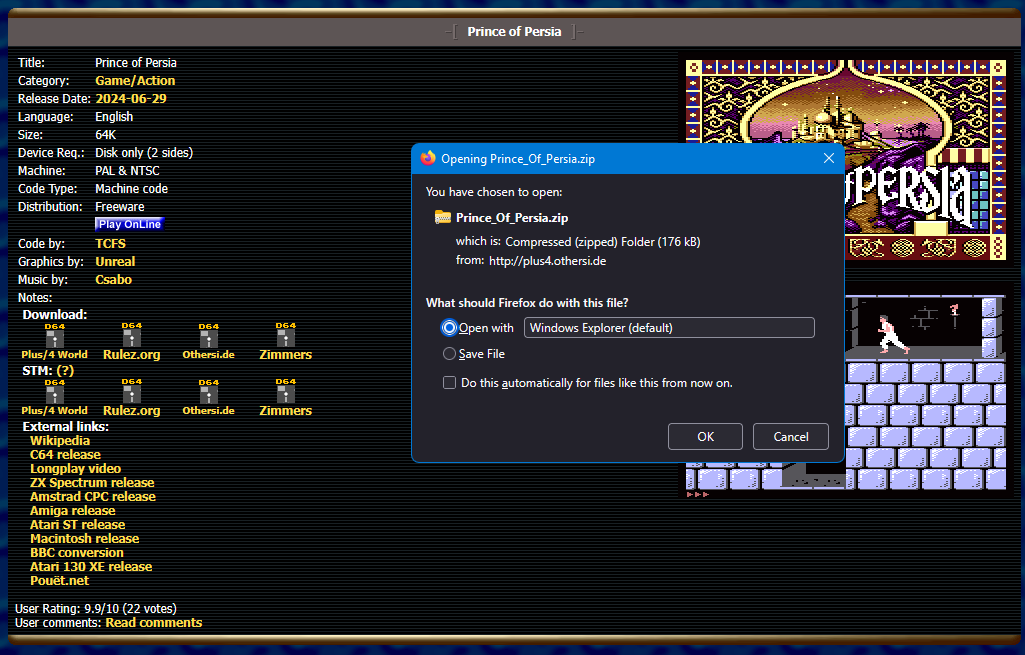The image size is (1025, 655).
Task: Click the Rulez.org D64 disk icon under Download
Action: tap(131, 335)
